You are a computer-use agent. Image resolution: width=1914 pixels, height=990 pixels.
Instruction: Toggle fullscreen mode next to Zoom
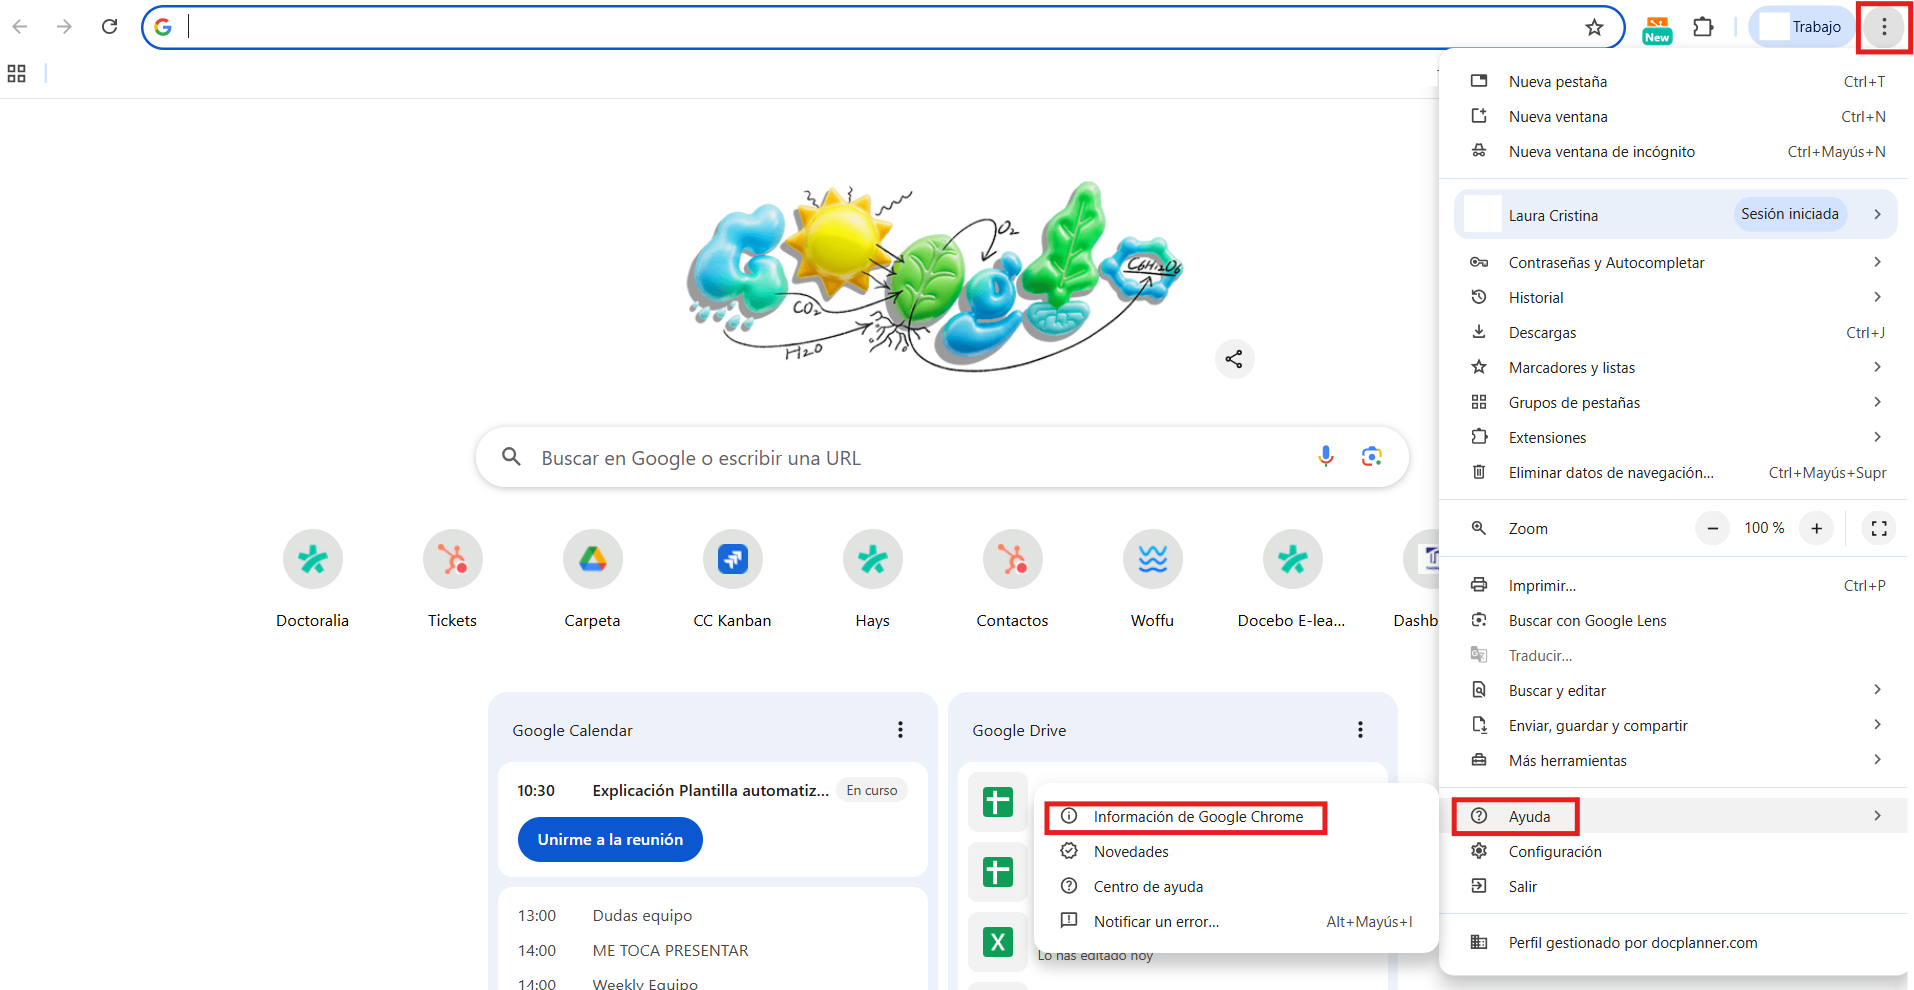[1879, 528]
